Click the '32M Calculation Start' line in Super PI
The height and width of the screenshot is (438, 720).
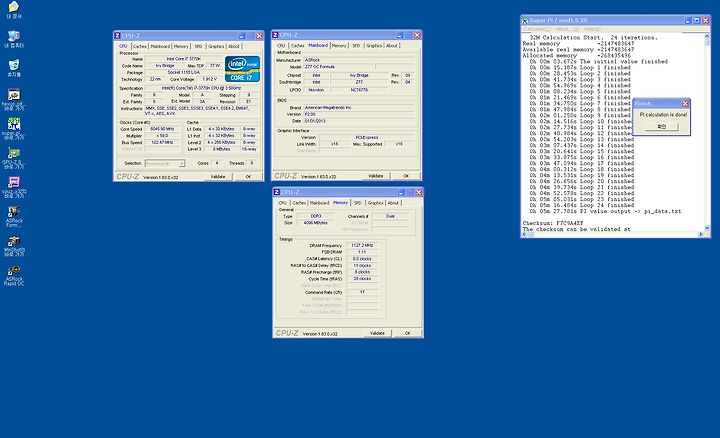593,38
